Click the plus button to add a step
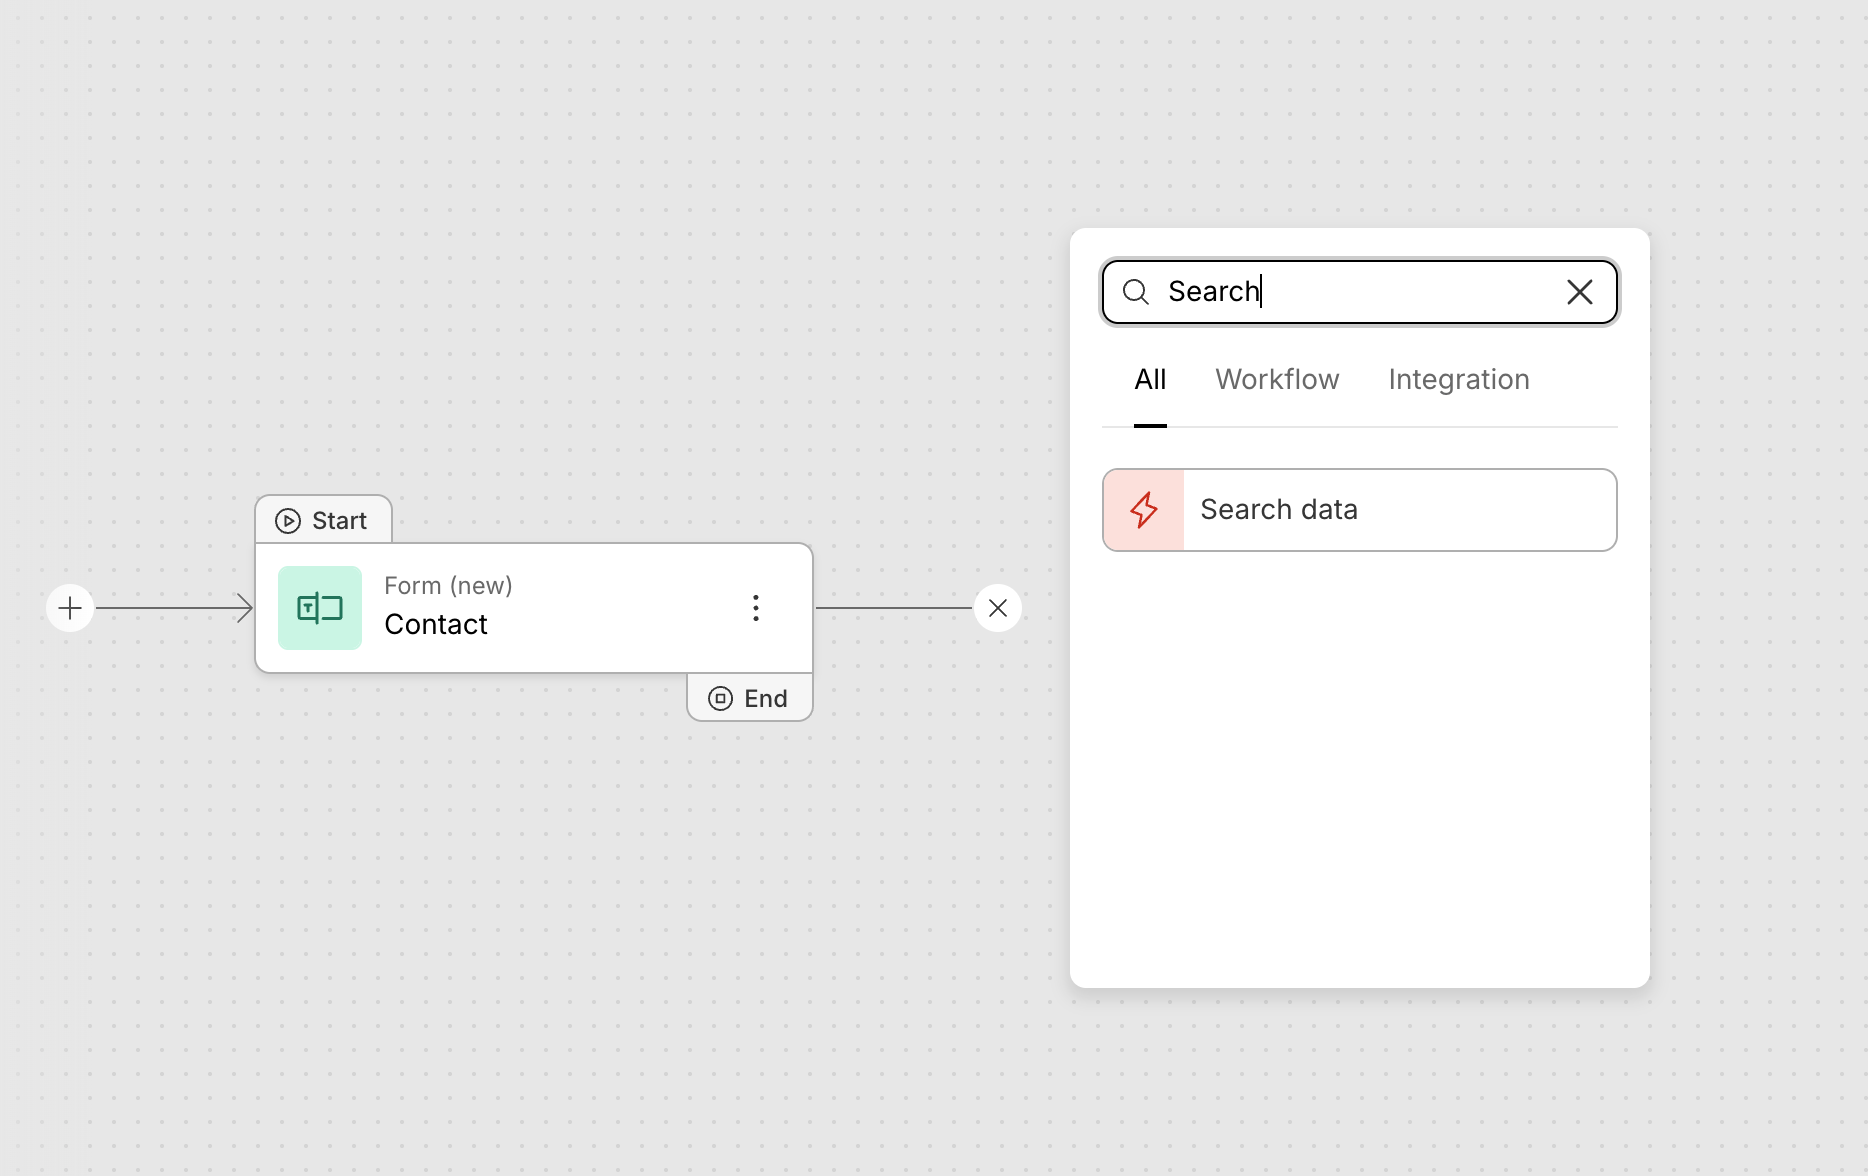This screenshot has height=1176, width=1868. [70, 608]
